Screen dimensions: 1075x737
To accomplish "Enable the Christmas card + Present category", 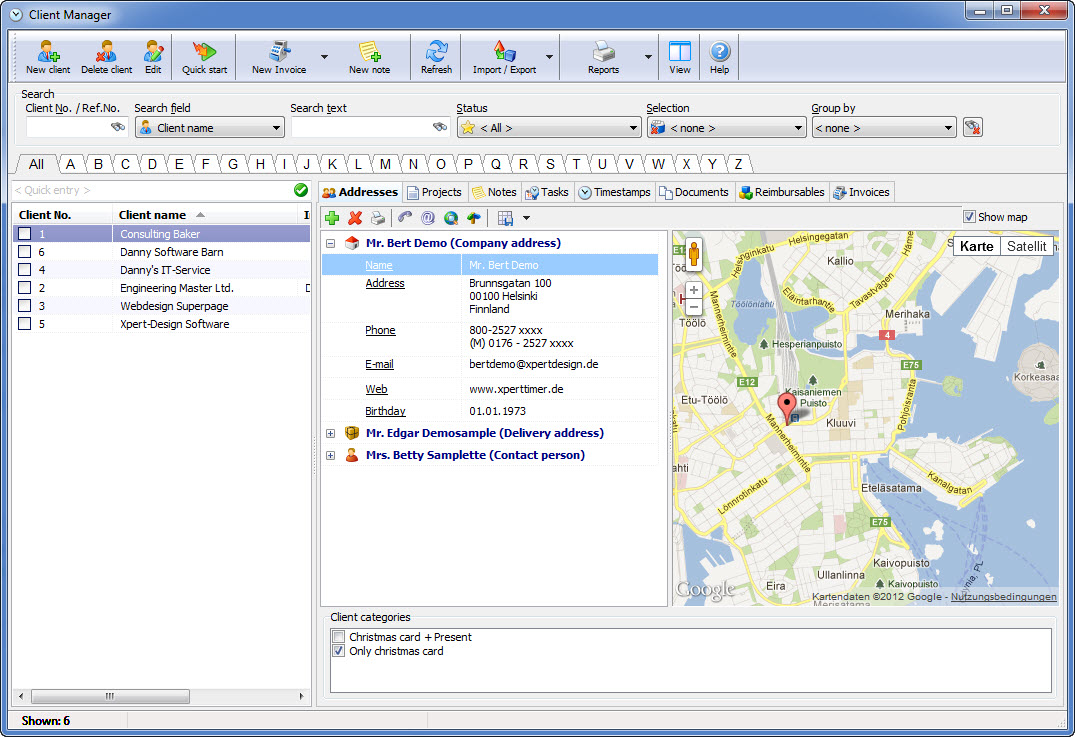I will point(339,637).
